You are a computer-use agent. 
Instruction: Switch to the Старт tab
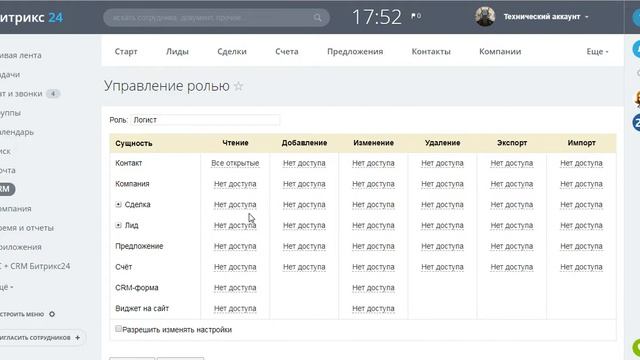tap(126, 51)
